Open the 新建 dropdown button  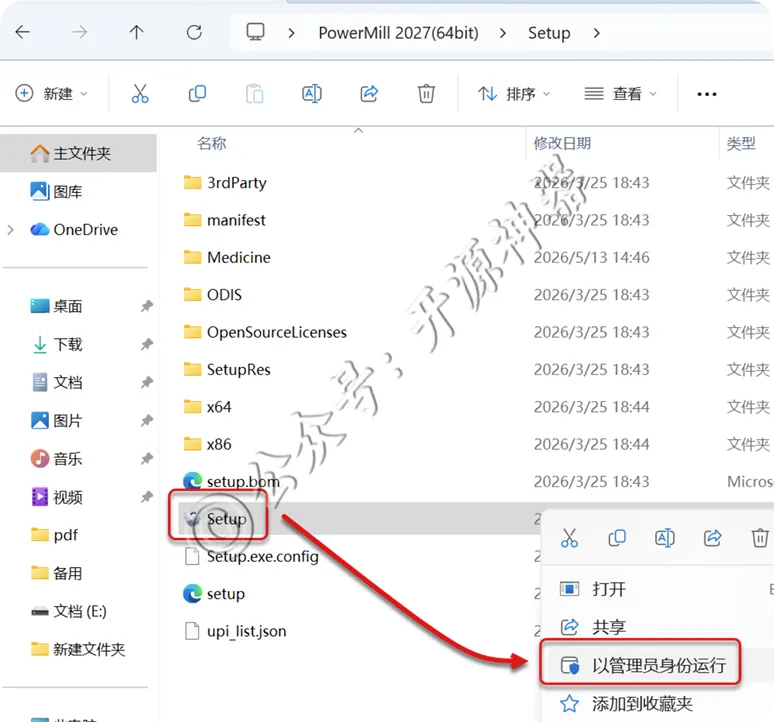(x=51, y=93)
